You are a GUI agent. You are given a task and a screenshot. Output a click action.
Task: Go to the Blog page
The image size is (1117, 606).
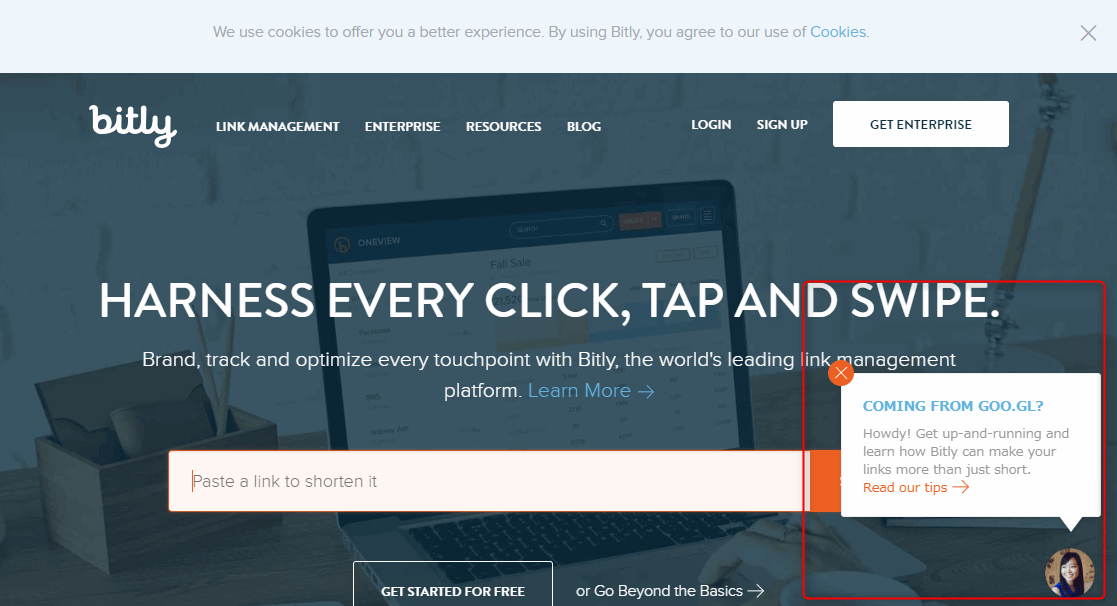(584, 126)
